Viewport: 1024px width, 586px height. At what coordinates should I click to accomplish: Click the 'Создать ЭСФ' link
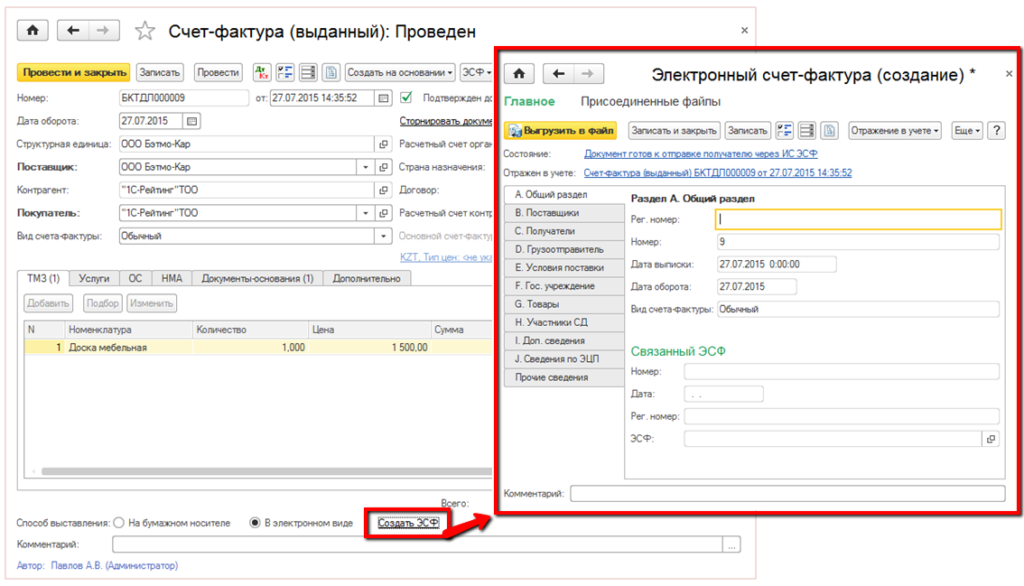pyautogui.click(x=408, y=523)
